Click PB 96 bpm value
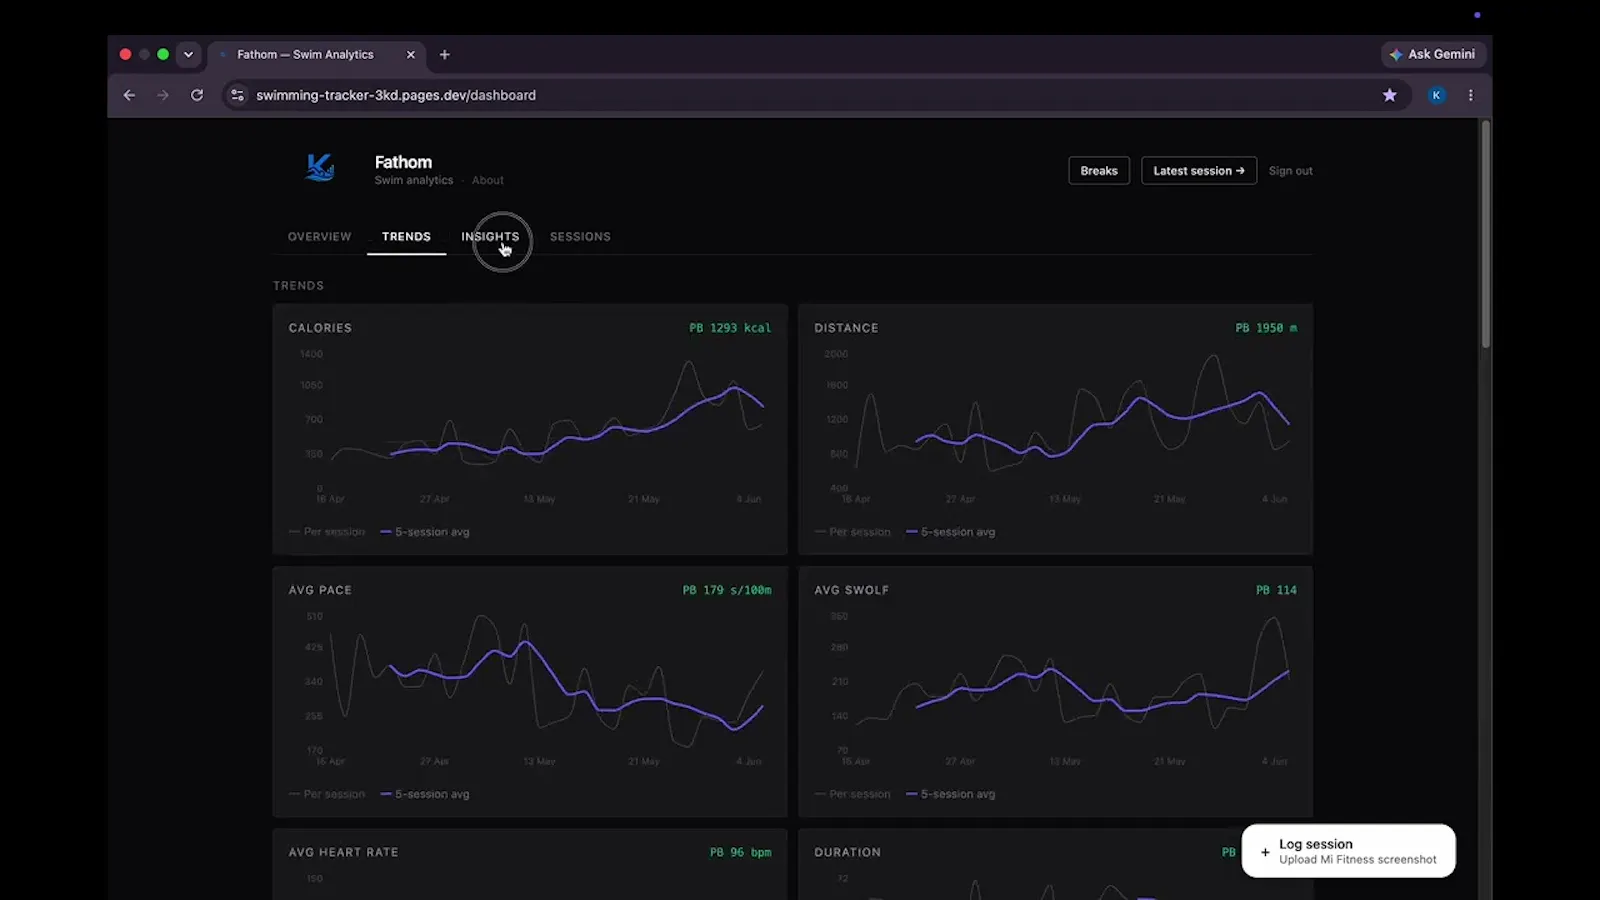Viewport: 1600px width, 900px height. pos(741,852)
